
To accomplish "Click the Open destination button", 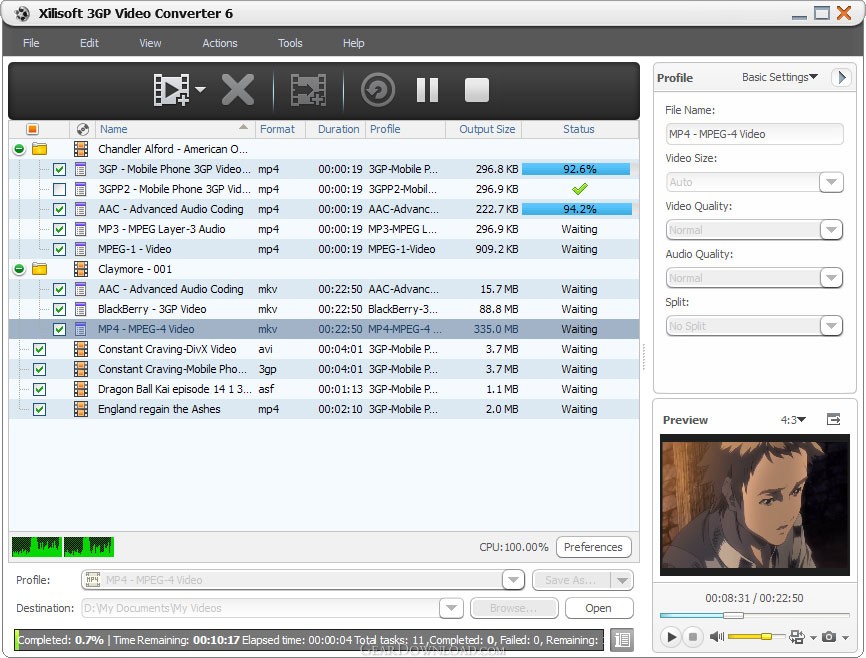I will pos(599,608).
